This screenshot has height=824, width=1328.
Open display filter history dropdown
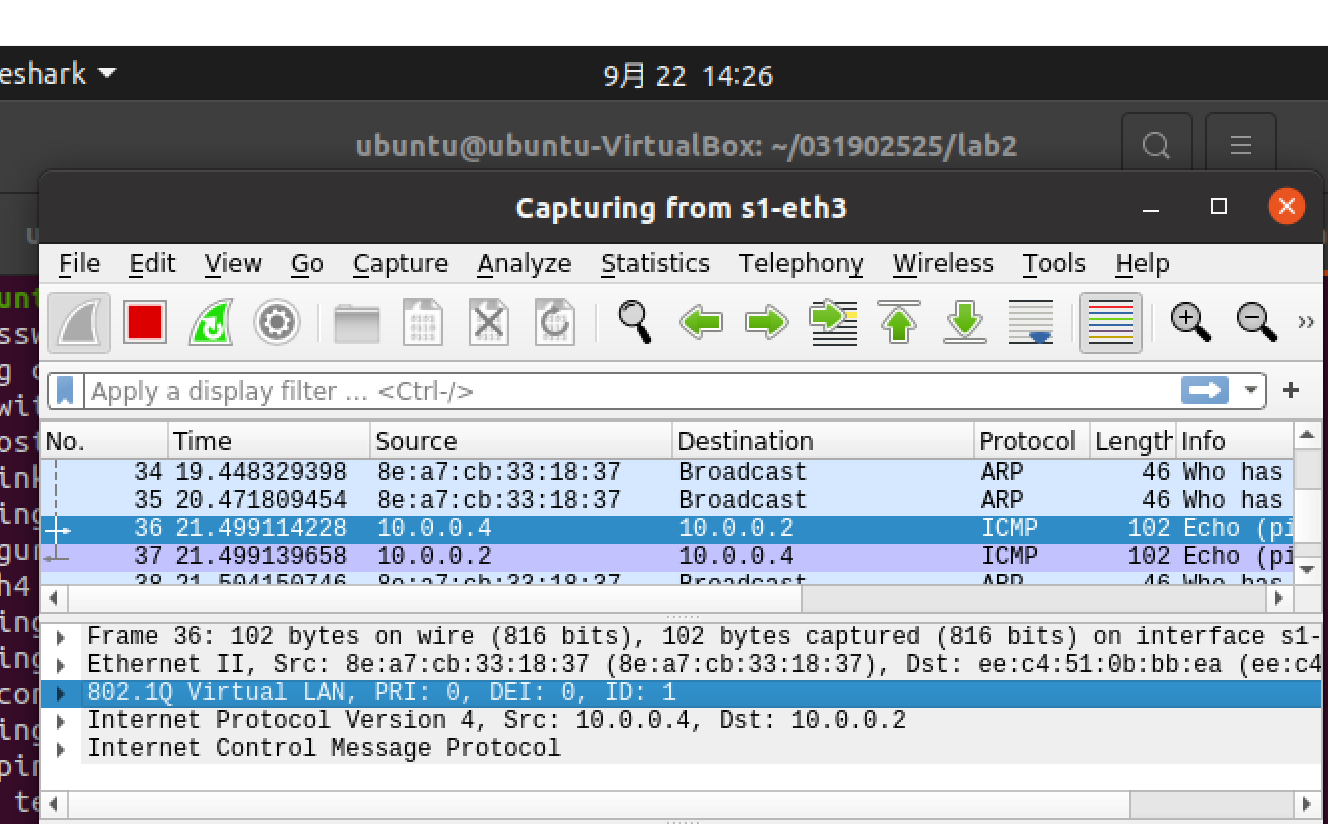coord(1250,390)
